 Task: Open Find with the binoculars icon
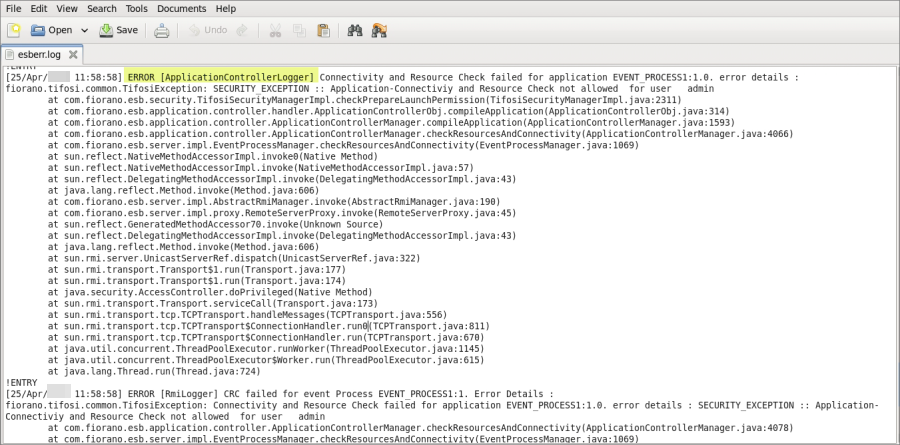pyautogui.click(x=356, y=30)
